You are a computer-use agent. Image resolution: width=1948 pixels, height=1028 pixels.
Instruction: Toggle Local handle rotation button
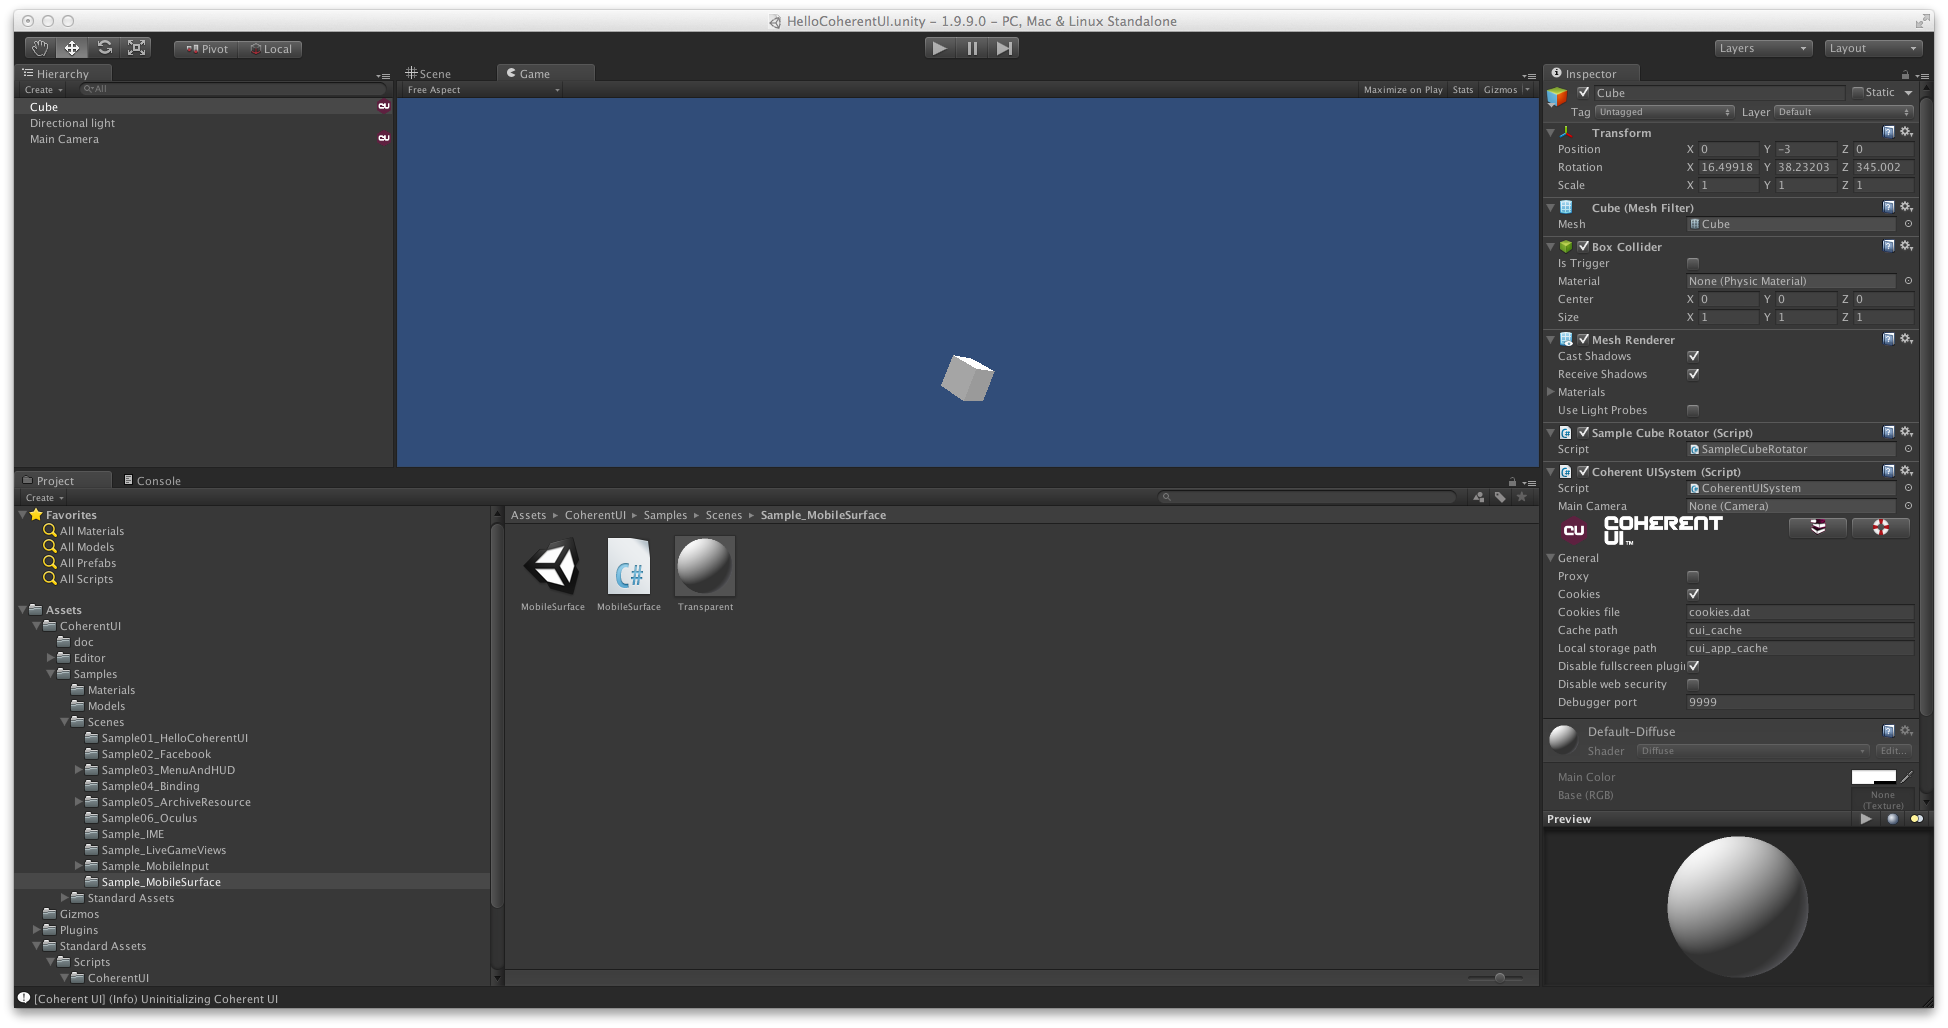271,49
